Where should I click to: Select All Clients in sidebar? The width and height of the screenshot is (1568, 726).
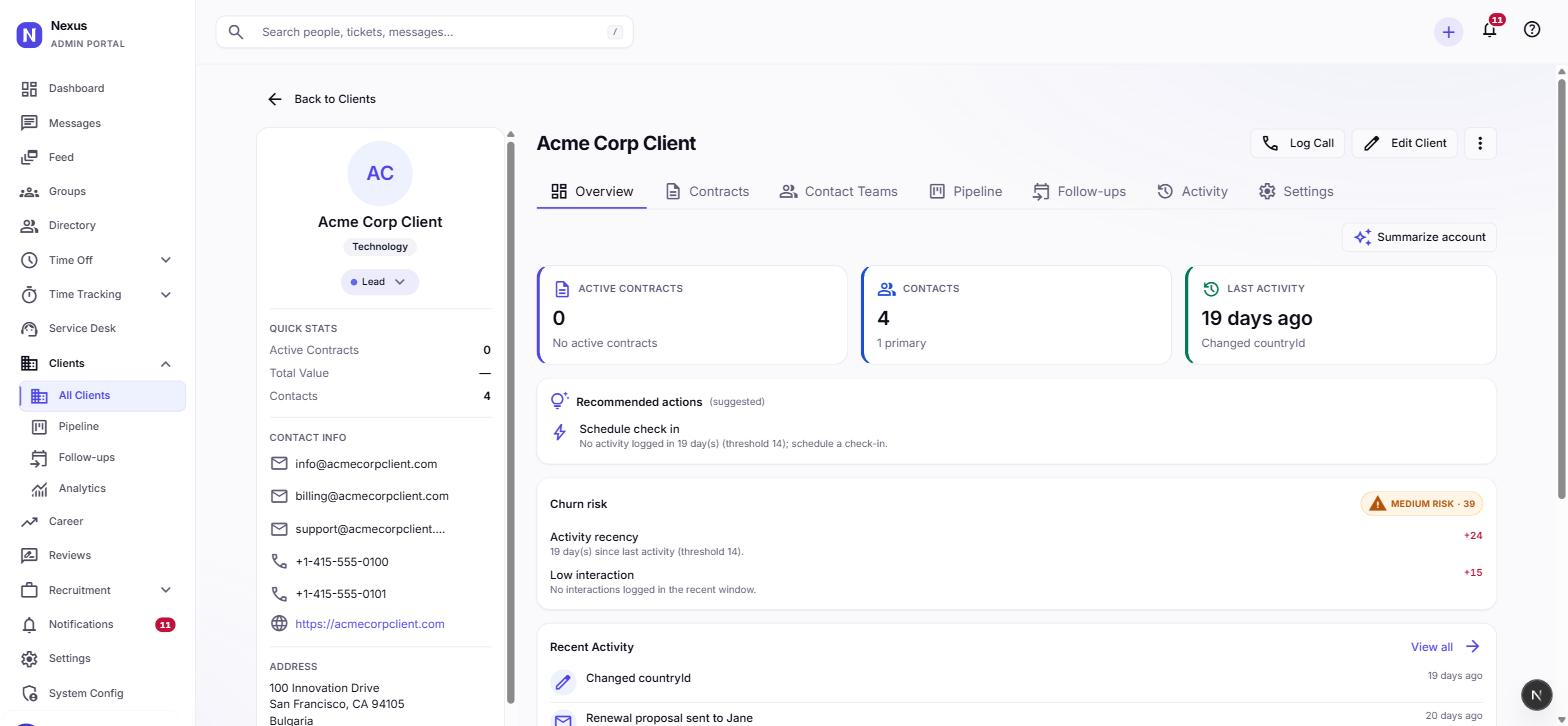pos(102,395)
